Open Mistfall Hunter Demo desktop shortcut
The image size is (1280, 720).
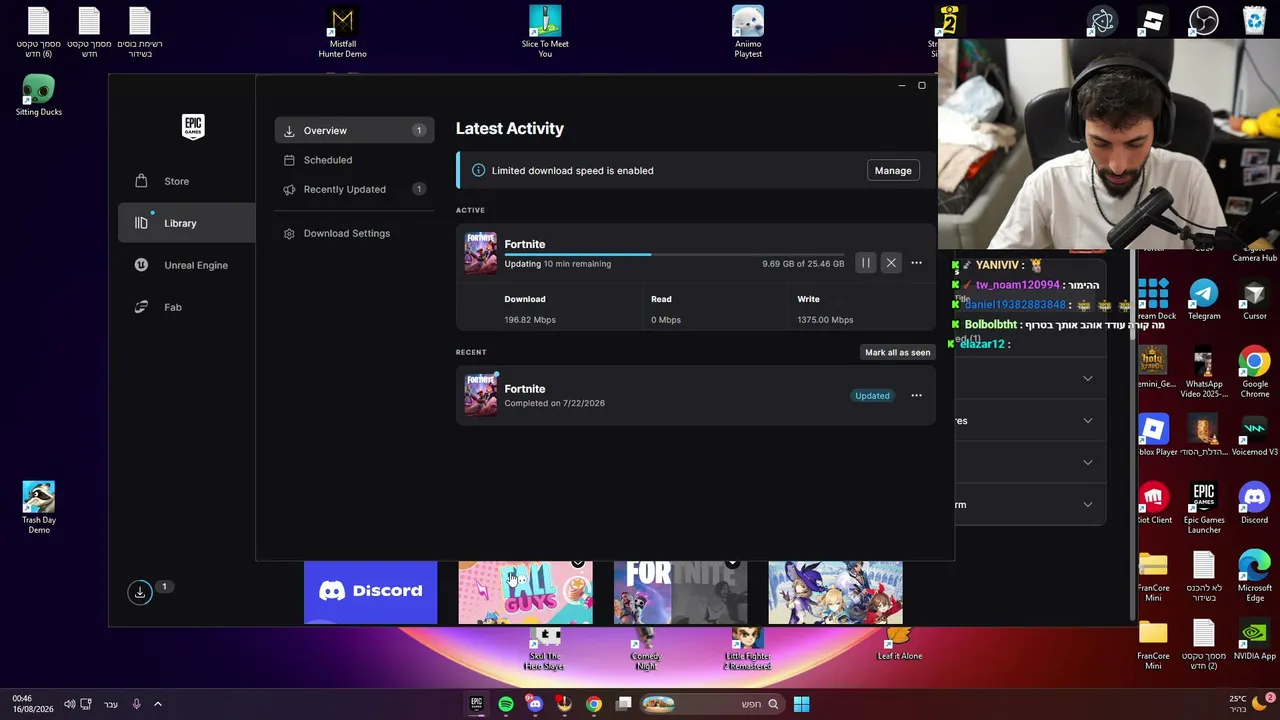(x=342, y=32)
